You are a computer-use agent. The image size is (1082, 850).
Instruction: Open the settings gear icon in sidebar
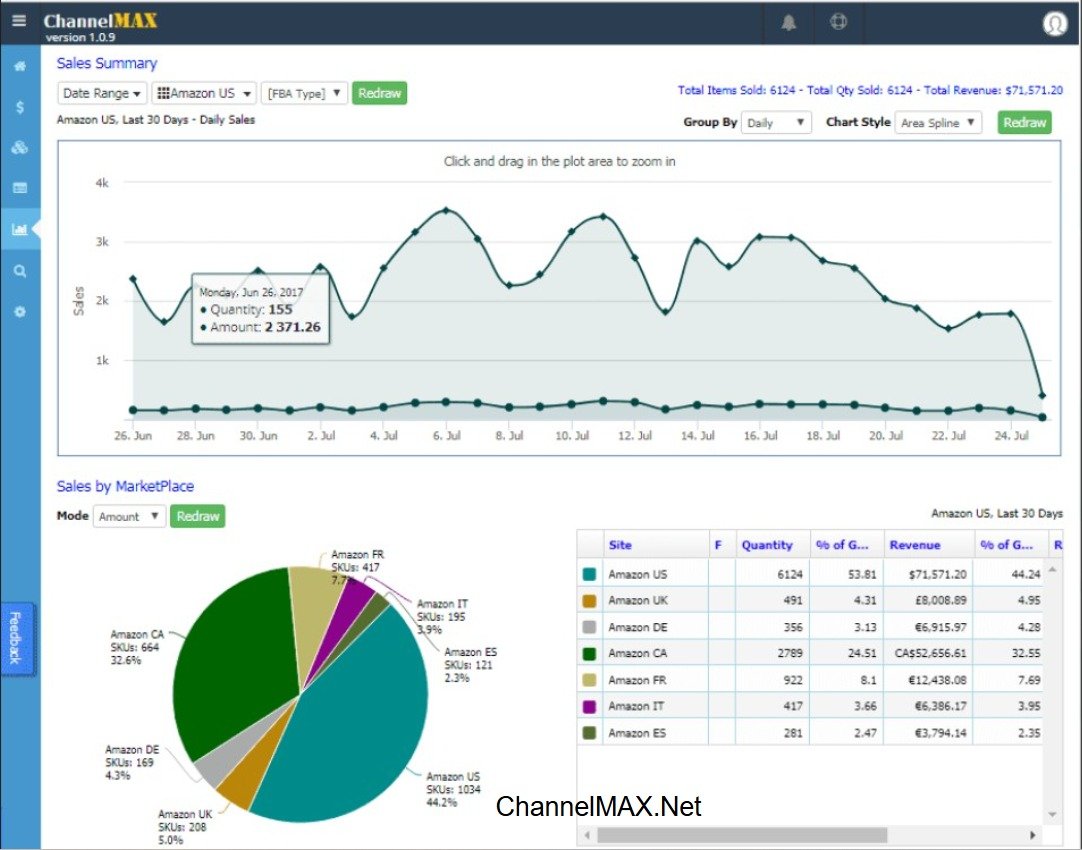(x=20, y=311)
